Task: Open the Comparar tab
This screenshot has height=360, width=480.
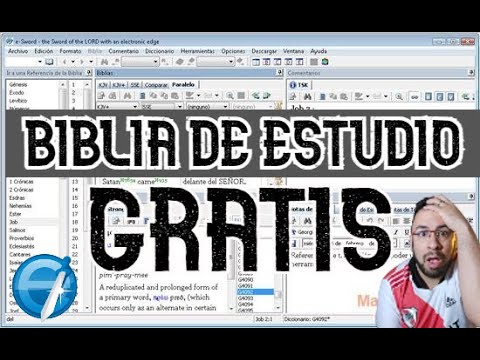Action: (156, 85)
